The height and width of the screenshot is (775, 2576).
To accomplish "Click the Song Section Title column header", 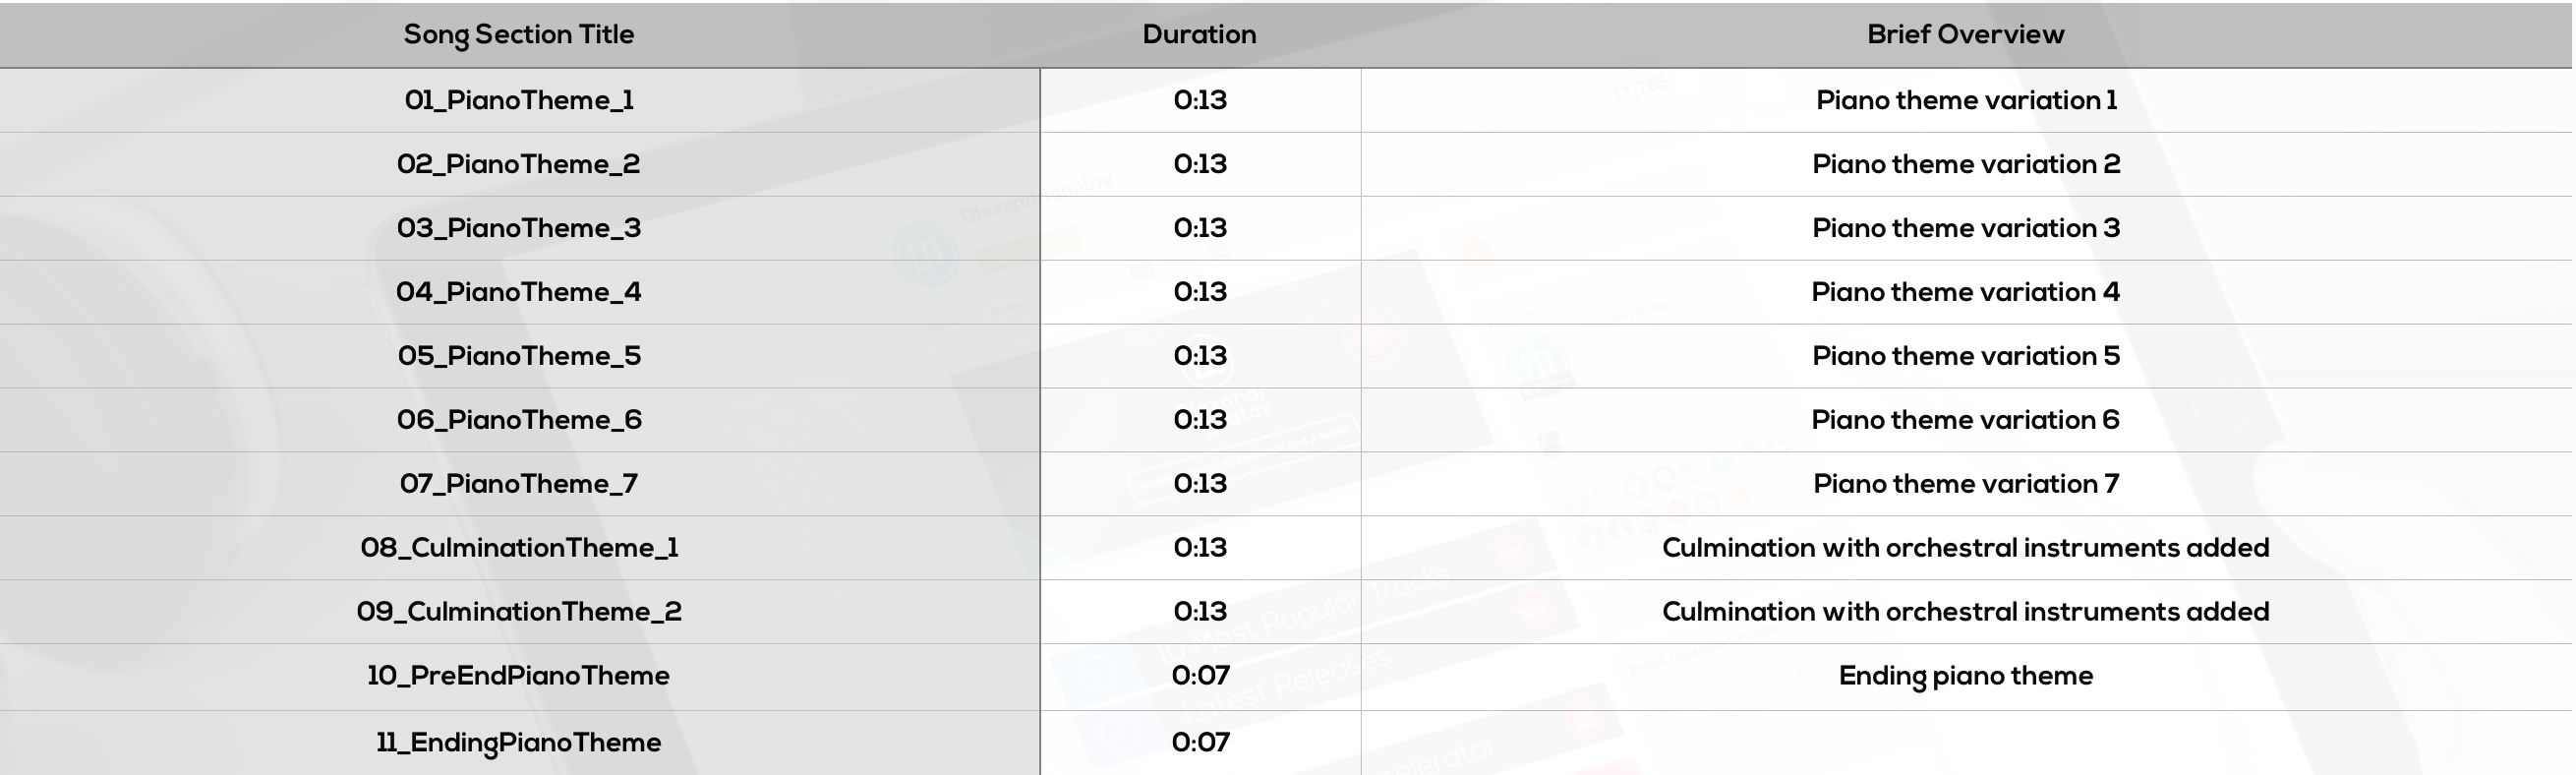I will tap(519, 35).
